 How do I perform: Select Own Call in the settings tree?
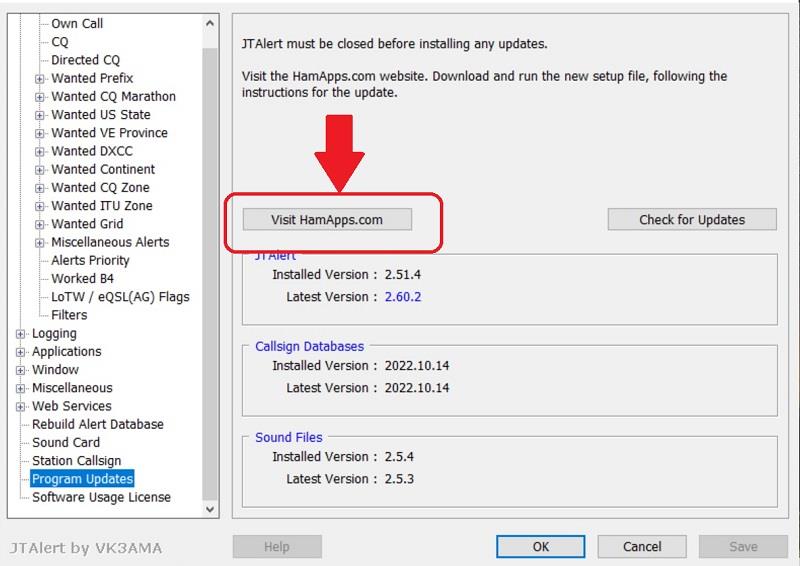point(77,23)
